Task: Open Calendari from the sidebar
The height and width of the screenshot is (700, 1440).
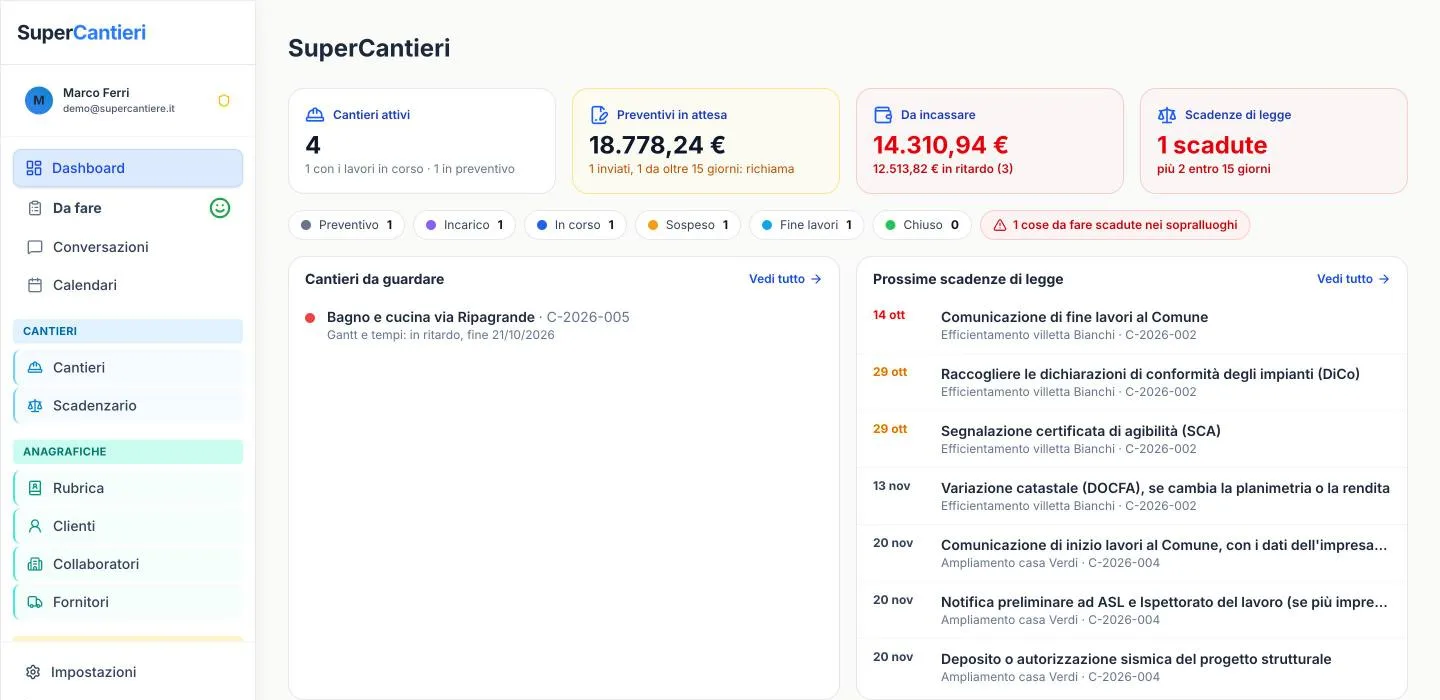Action: click(x=128, y=285)
